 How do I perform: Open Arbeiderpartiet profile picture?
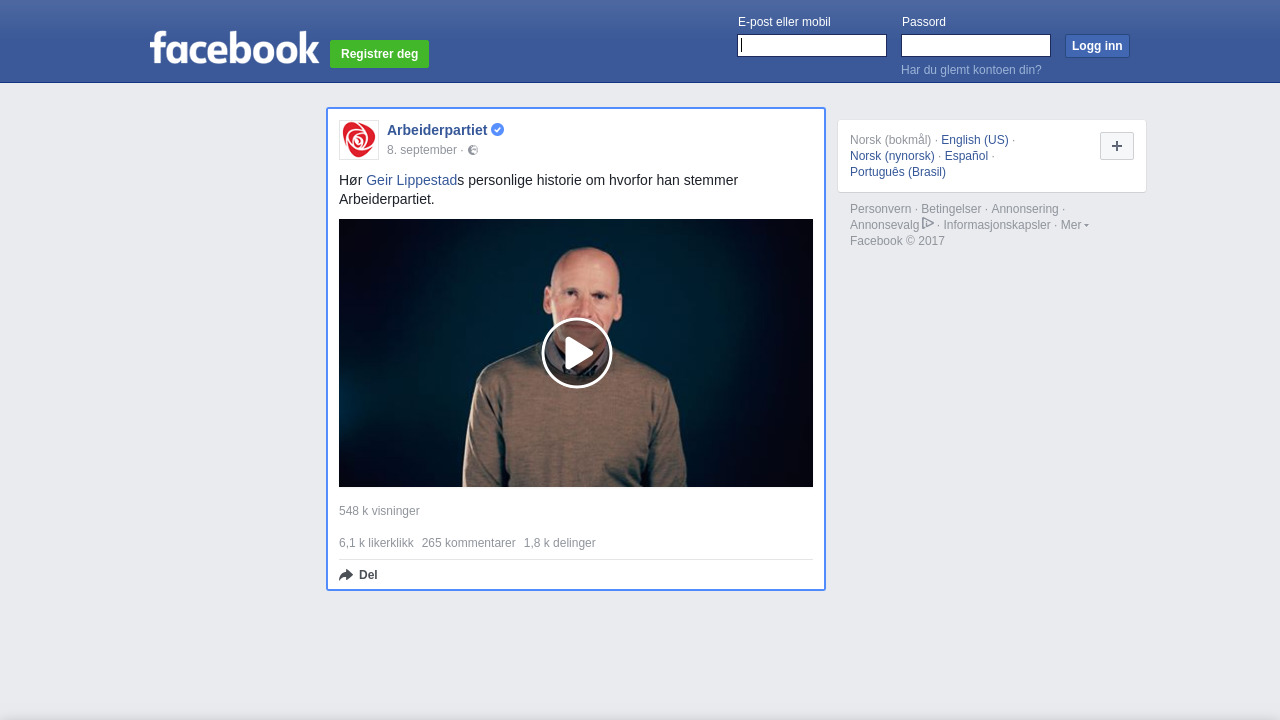[x=359, y=140]
